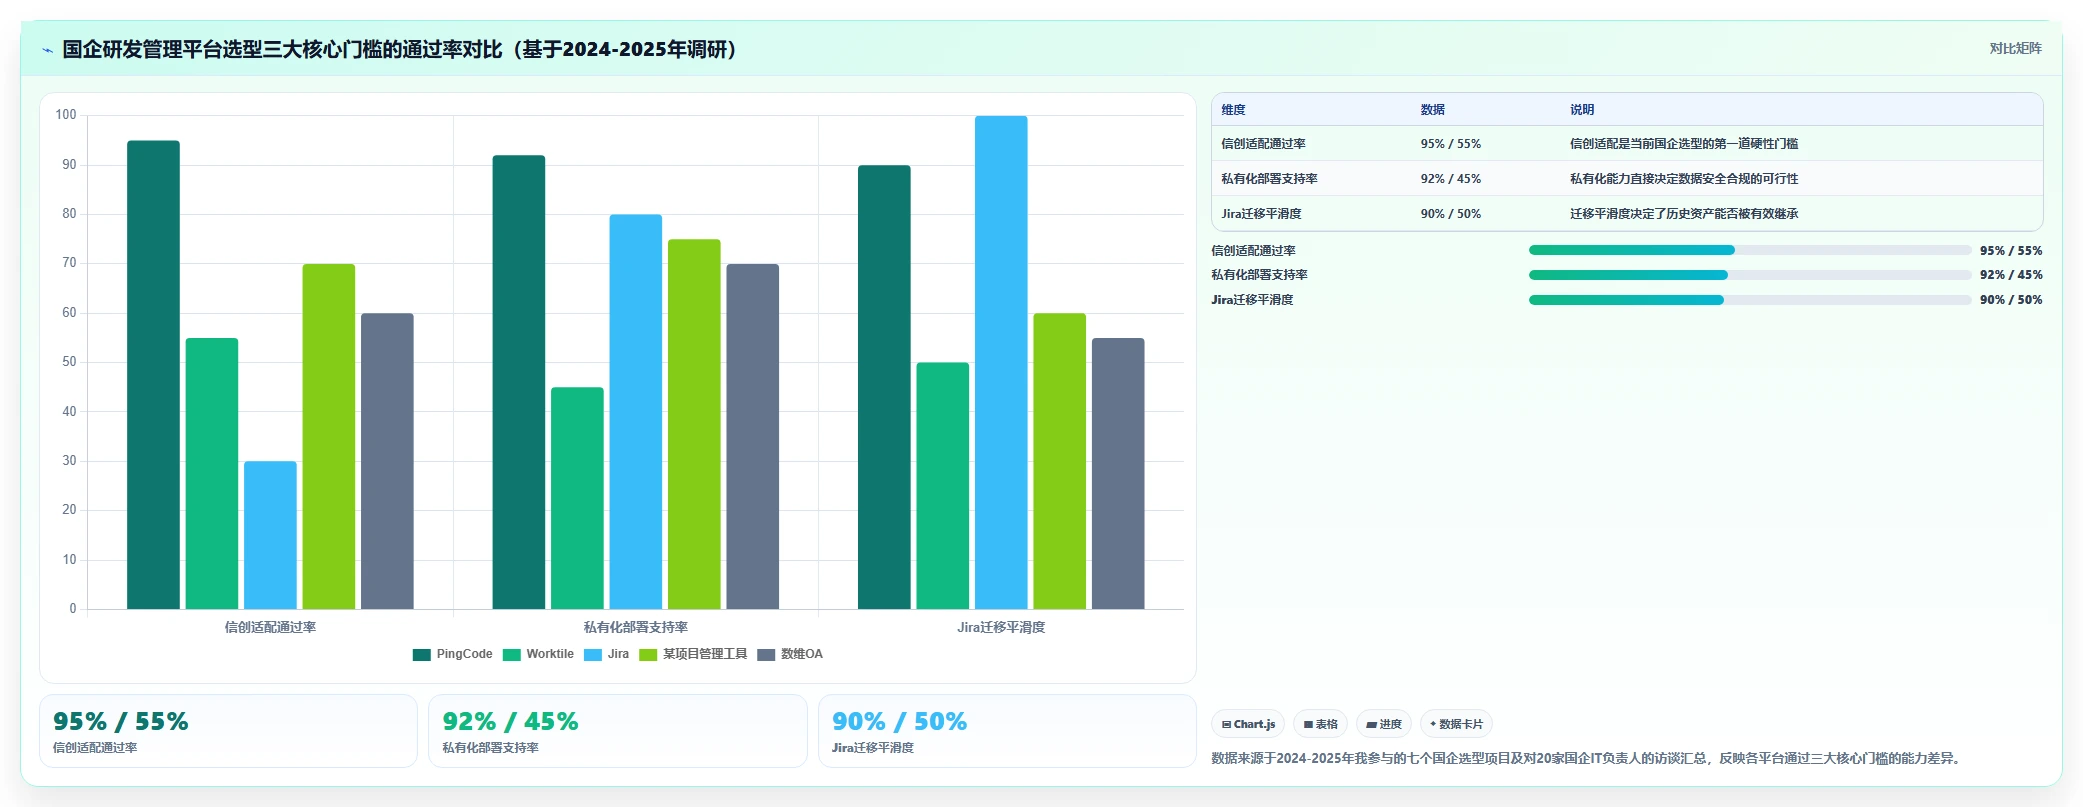Viewport: 2083px width, 807px height.
Task: Click the 对比矩阵 tag in the header
Action: pyautogui.click(x=2015, y=48)
